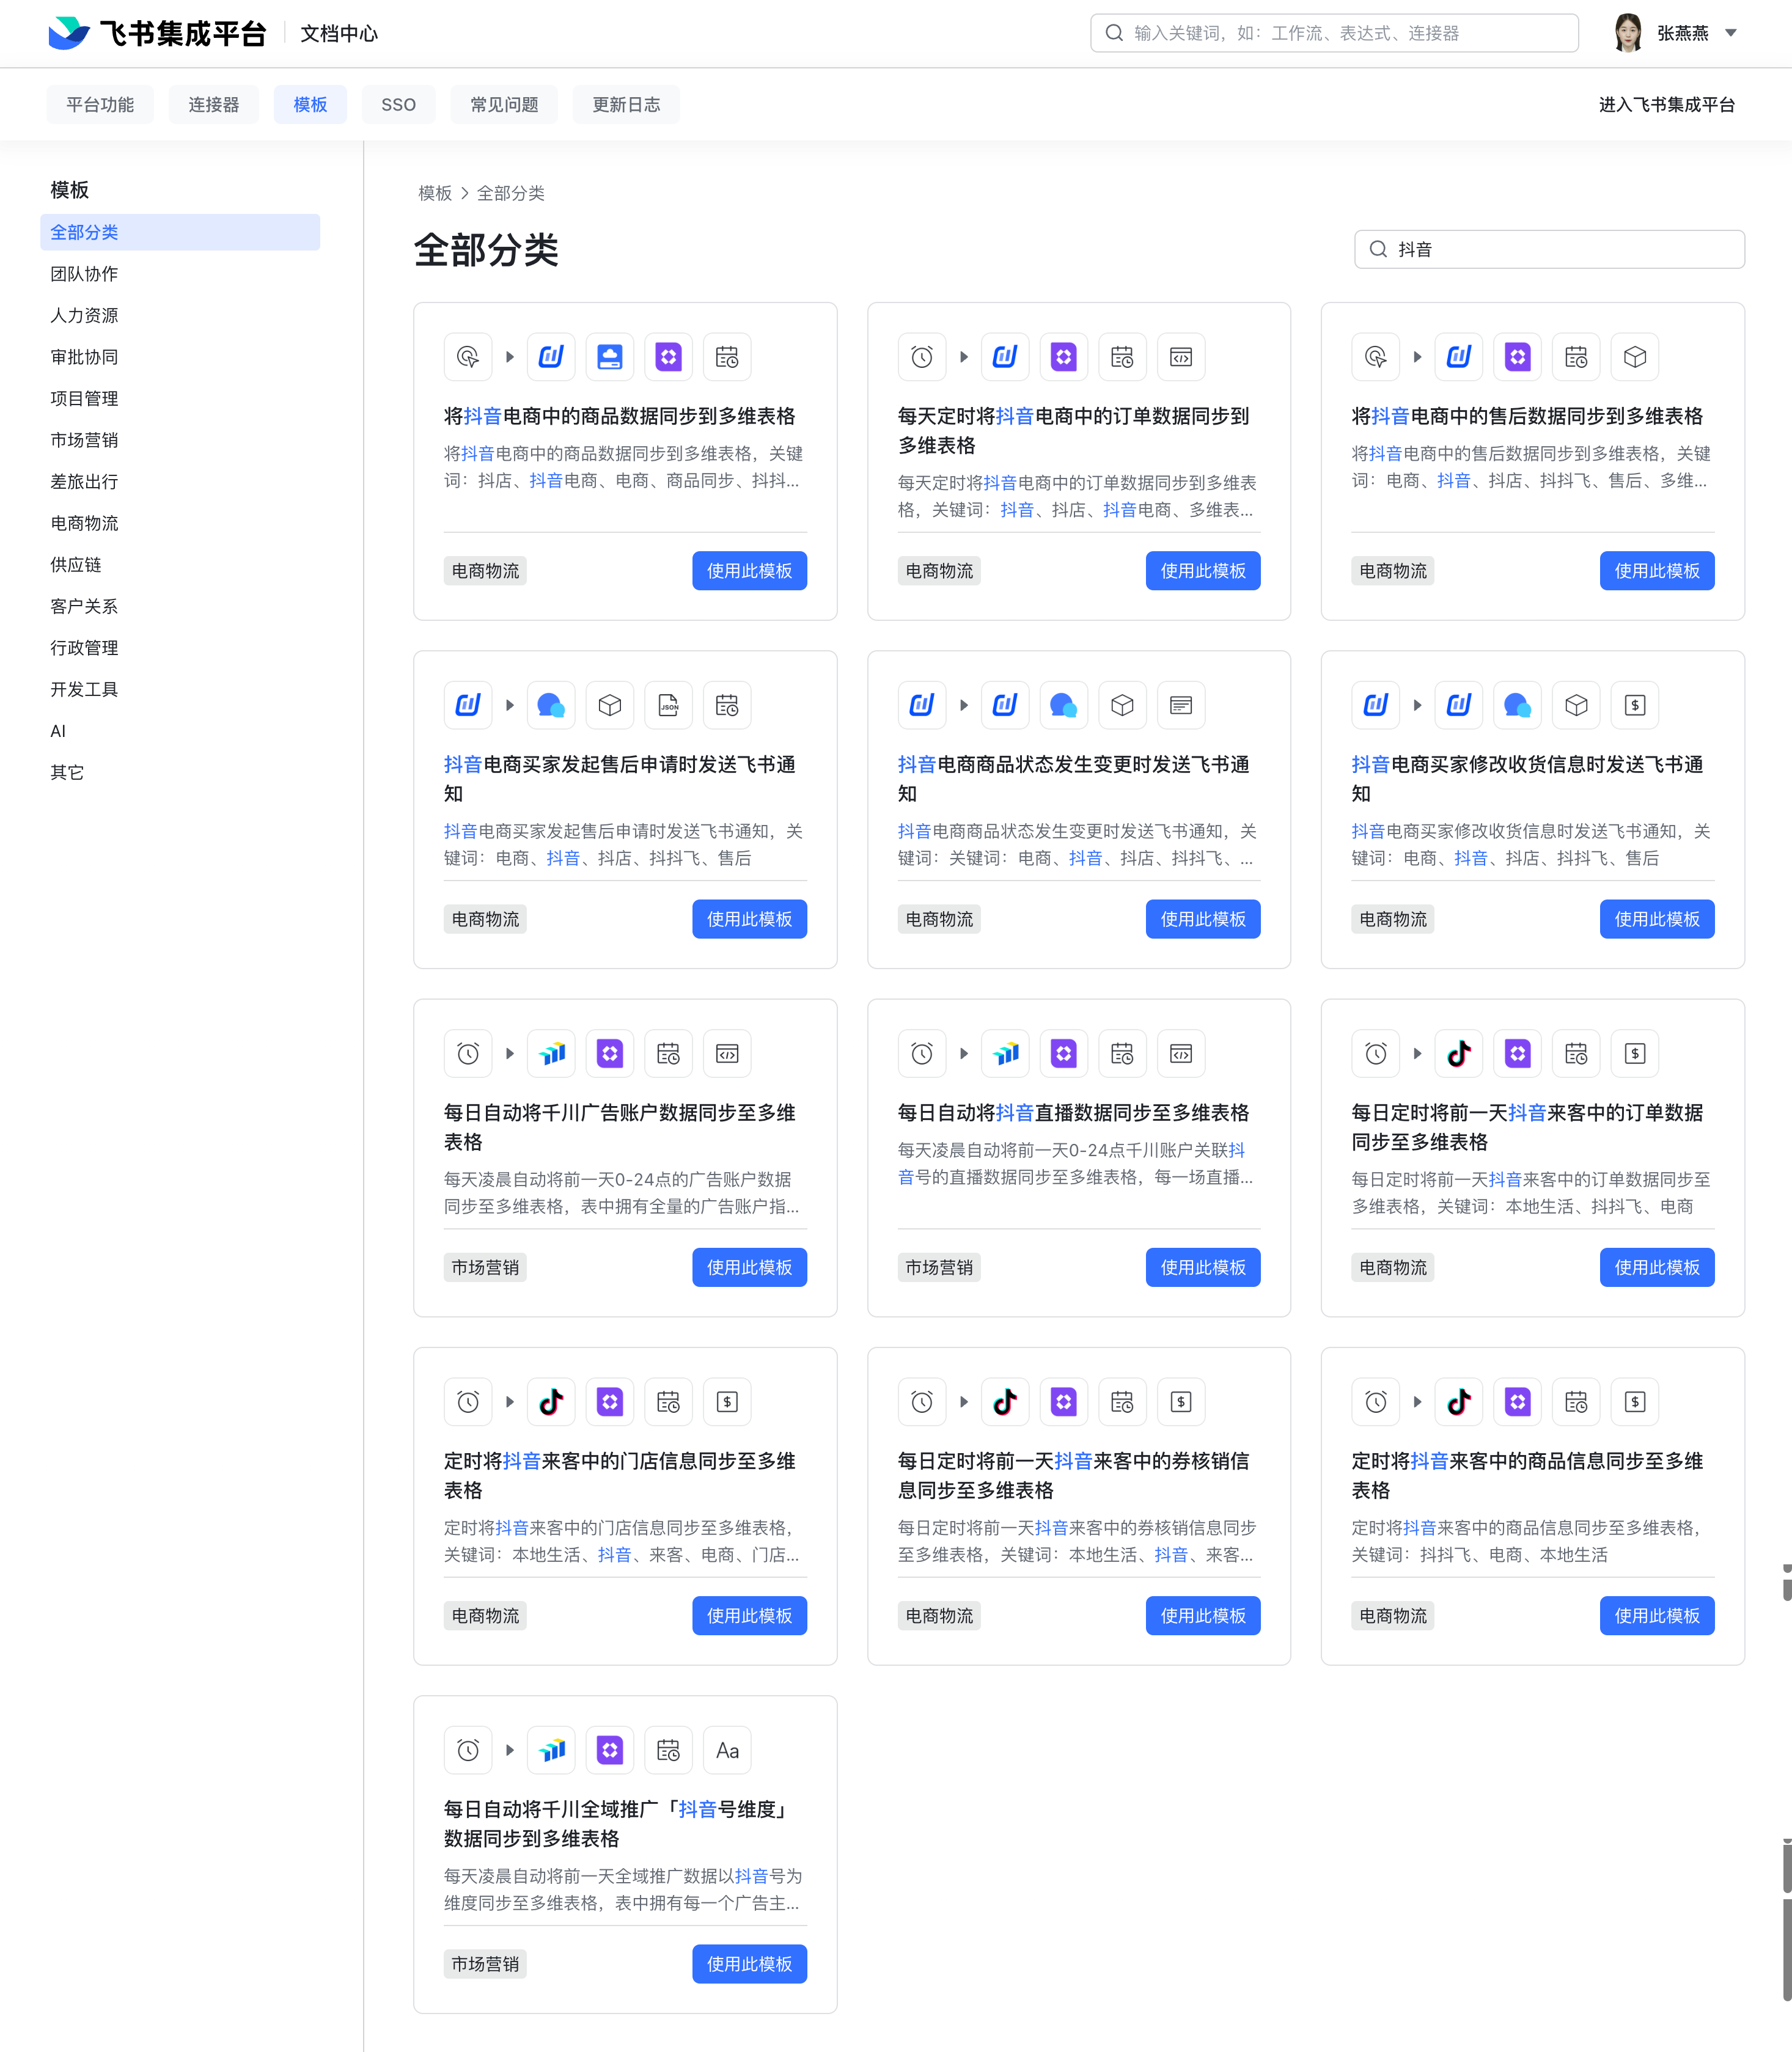Screen dimensions: 1792x2052
Task: Click user avatar of 张燕燕
Action: coord(1627,33)
